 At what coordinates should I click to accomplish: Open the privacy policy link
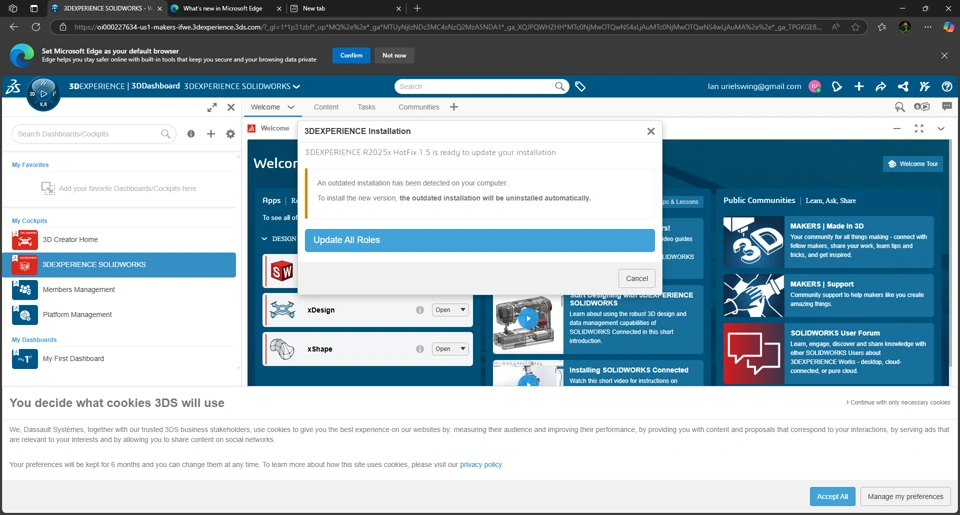tap(481, 465)
